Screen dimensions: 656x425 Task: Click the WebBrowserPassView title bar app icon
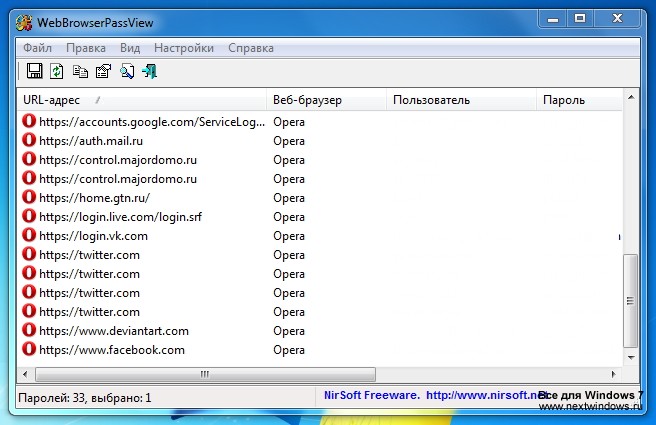(x=24, y=23)
